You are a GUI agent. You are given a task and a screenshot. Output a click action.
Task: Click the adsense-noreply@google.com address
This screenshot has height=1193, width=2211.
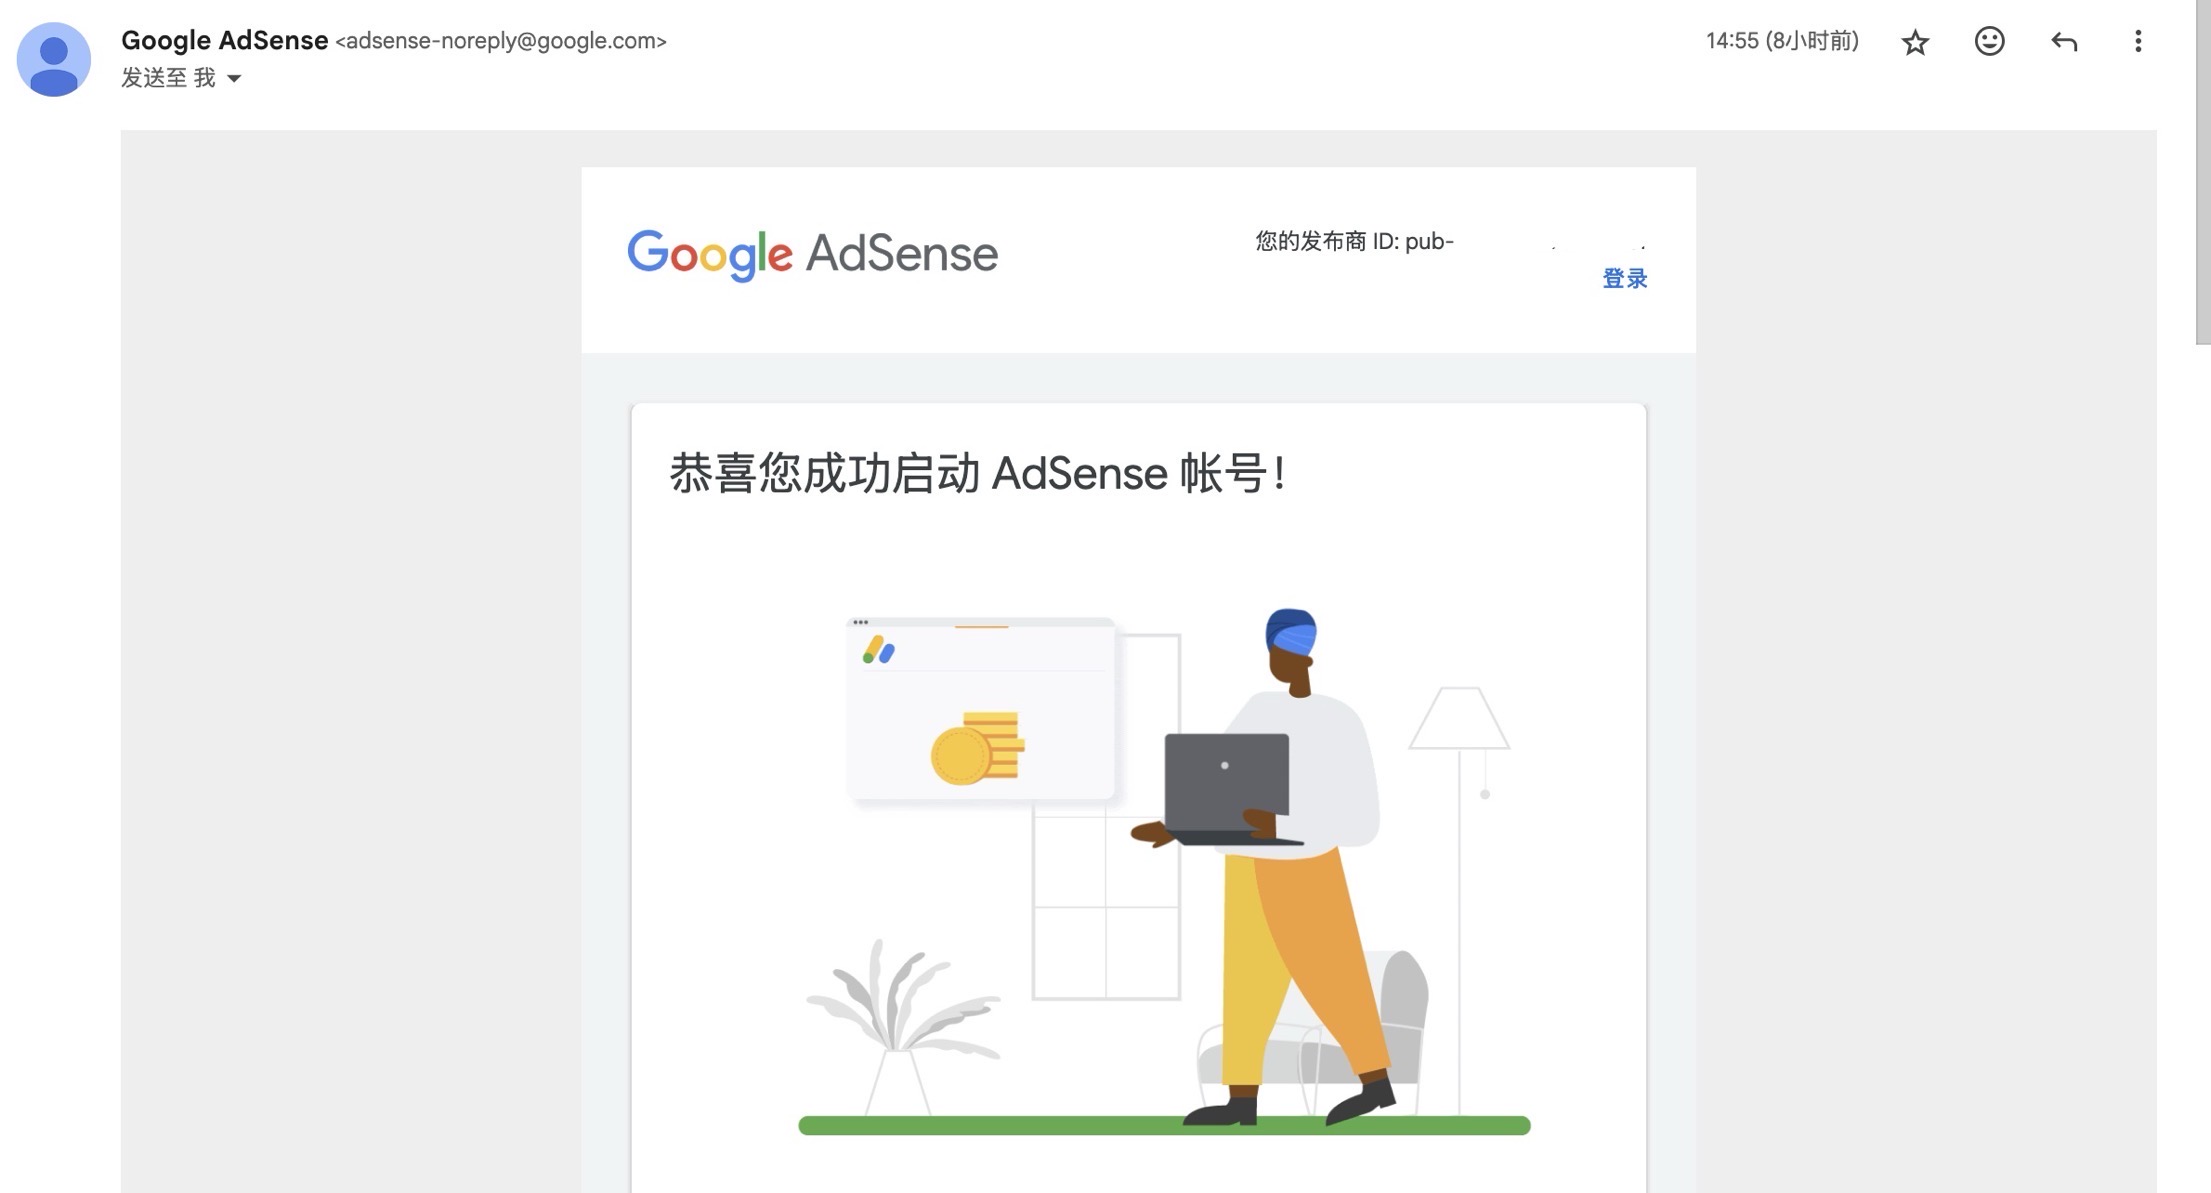coord(501,40)
